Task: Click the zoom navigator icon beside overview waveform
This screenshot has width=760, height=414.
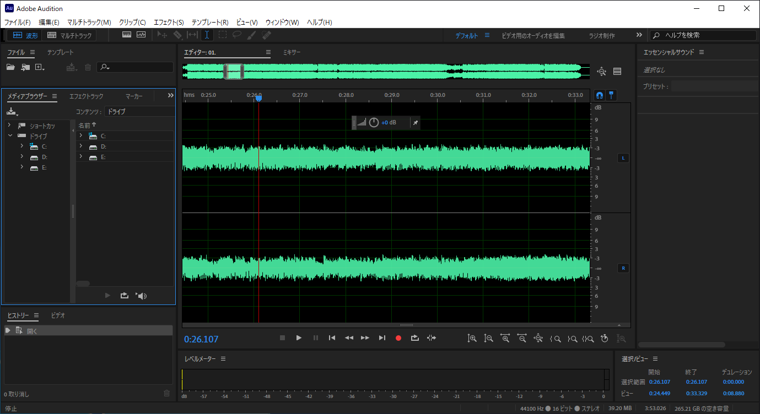Action: pyautogui.click(x=602, y=72)
